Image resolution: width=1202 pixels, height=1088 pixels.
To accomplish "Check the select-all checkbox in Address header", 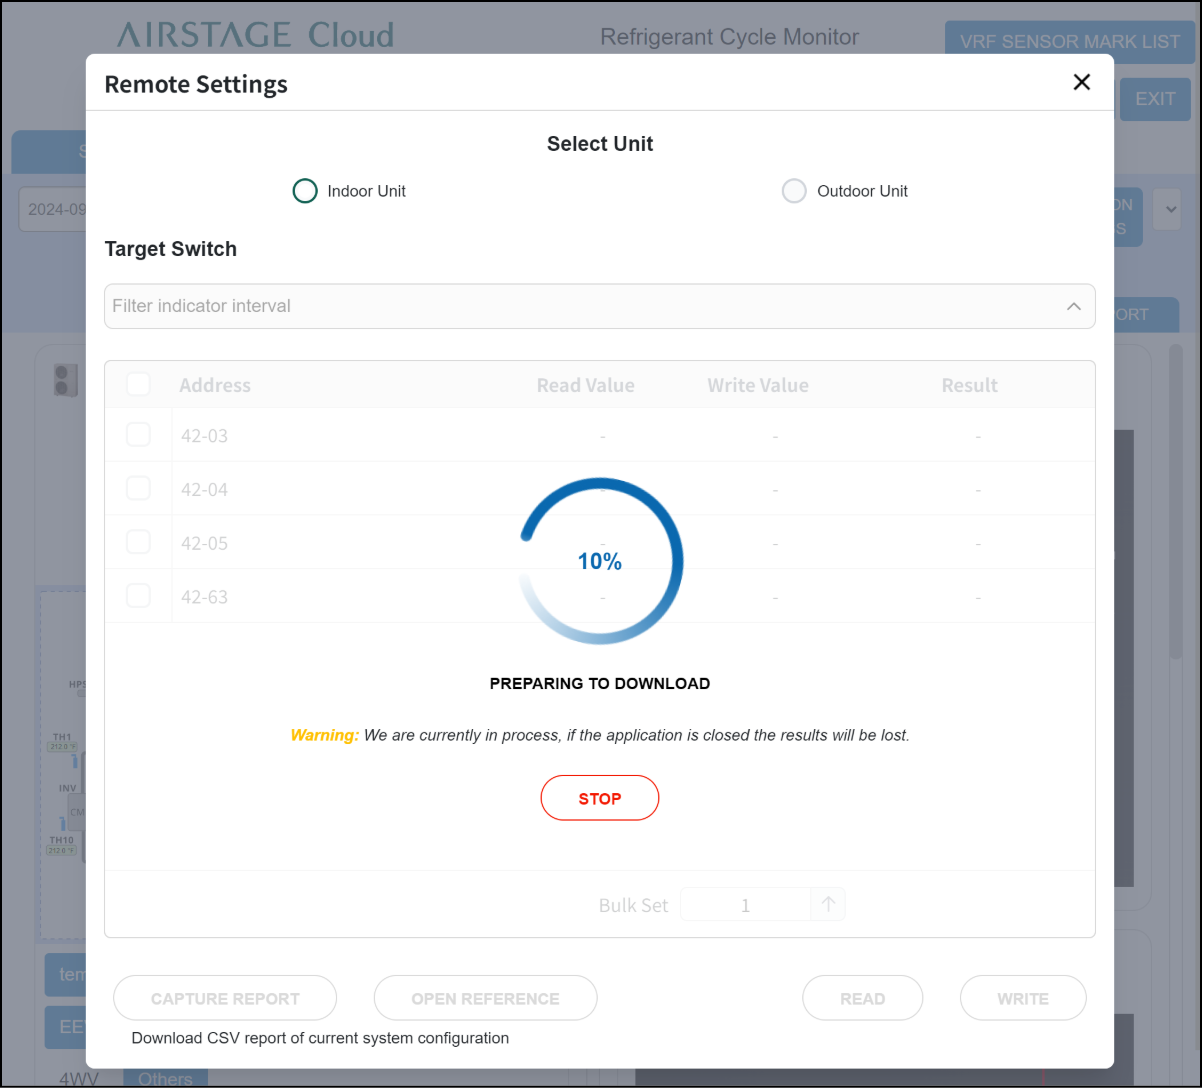I will coord(138,385).
